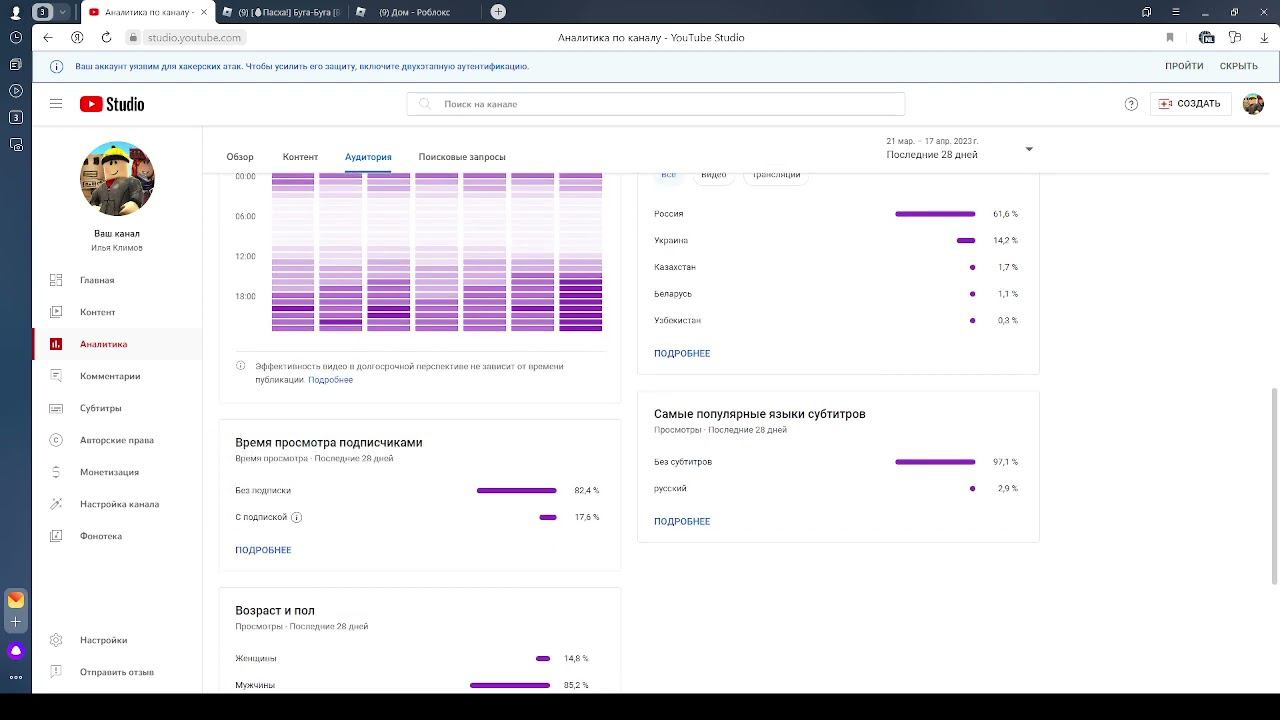
Task: Expand the browser tab group arrow
Action: 64,12
